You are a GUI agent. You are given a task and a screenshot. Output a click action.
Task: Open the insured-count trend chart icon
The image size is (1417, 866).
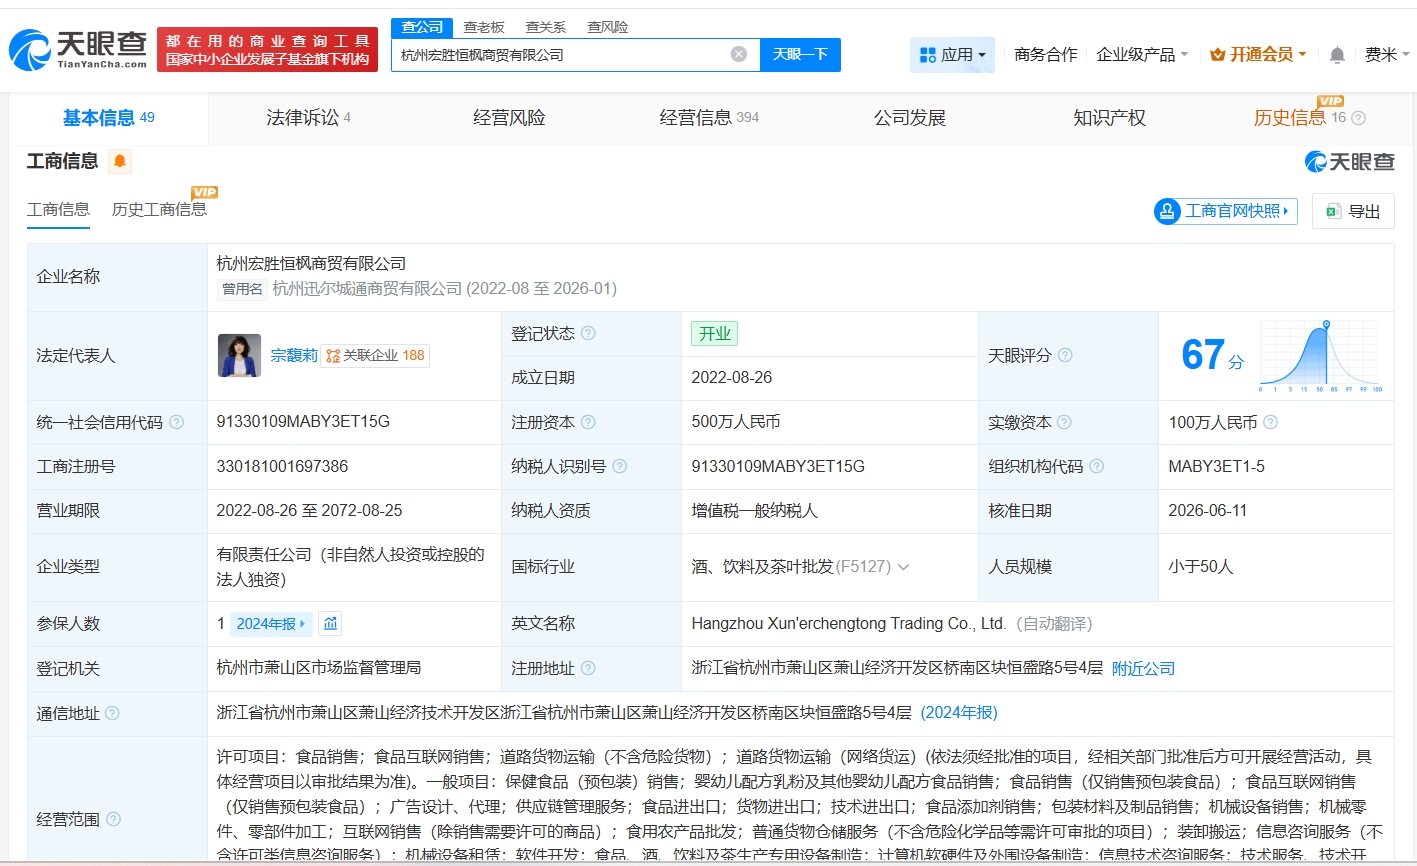331,623
